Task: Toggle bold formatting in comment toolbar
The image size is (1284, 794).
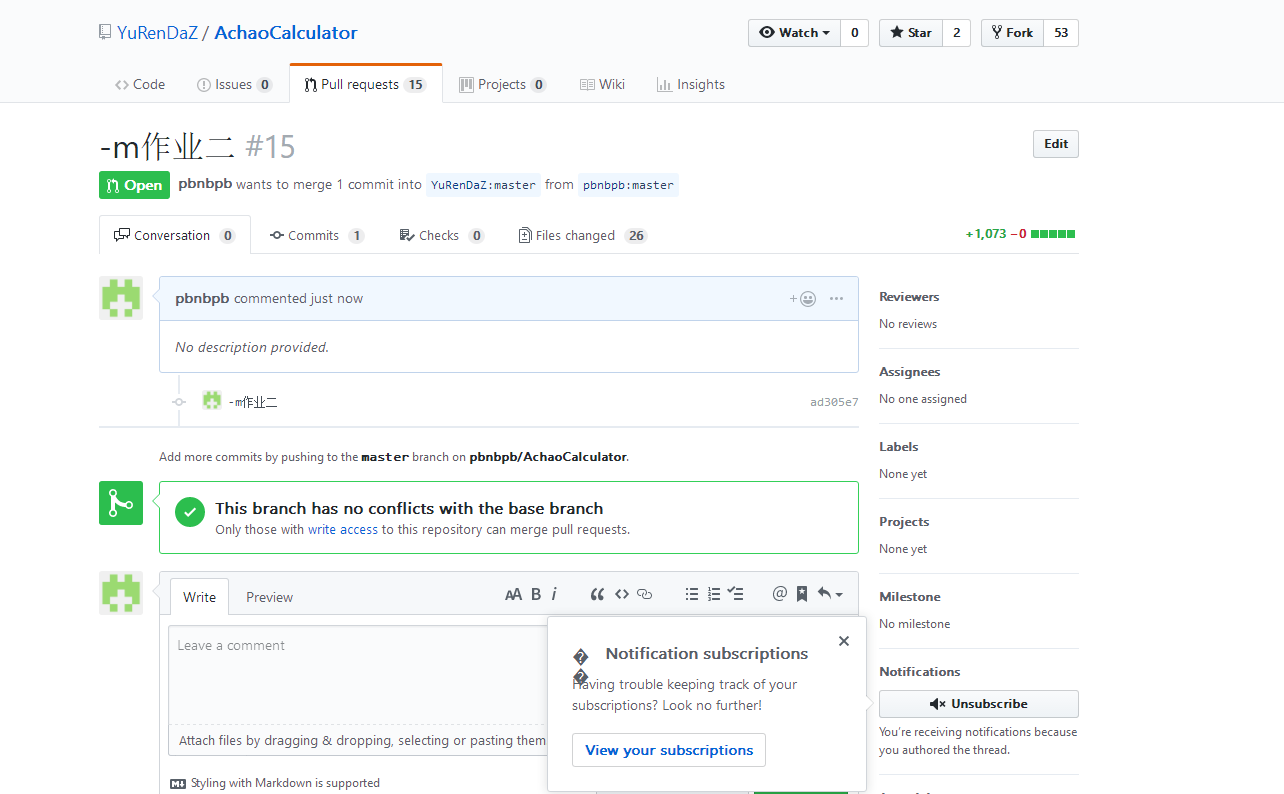Action: point(536,594)
